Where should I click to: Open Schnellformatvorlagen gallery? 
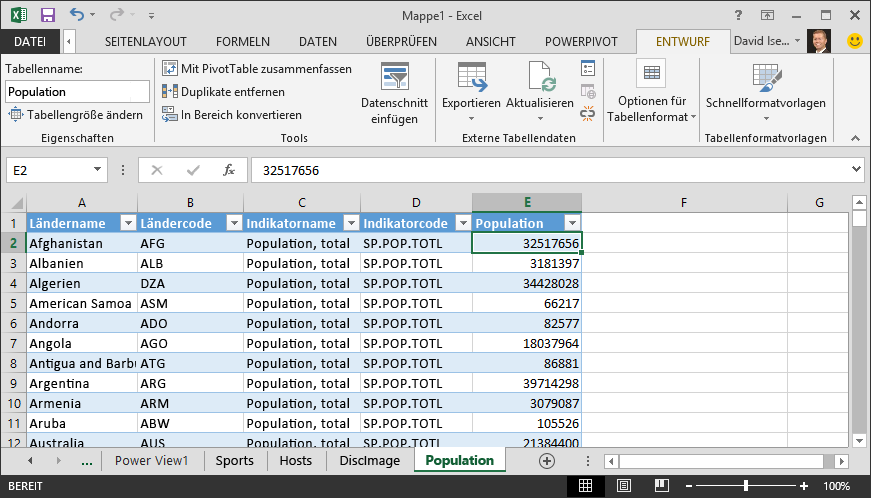point(765,92)
